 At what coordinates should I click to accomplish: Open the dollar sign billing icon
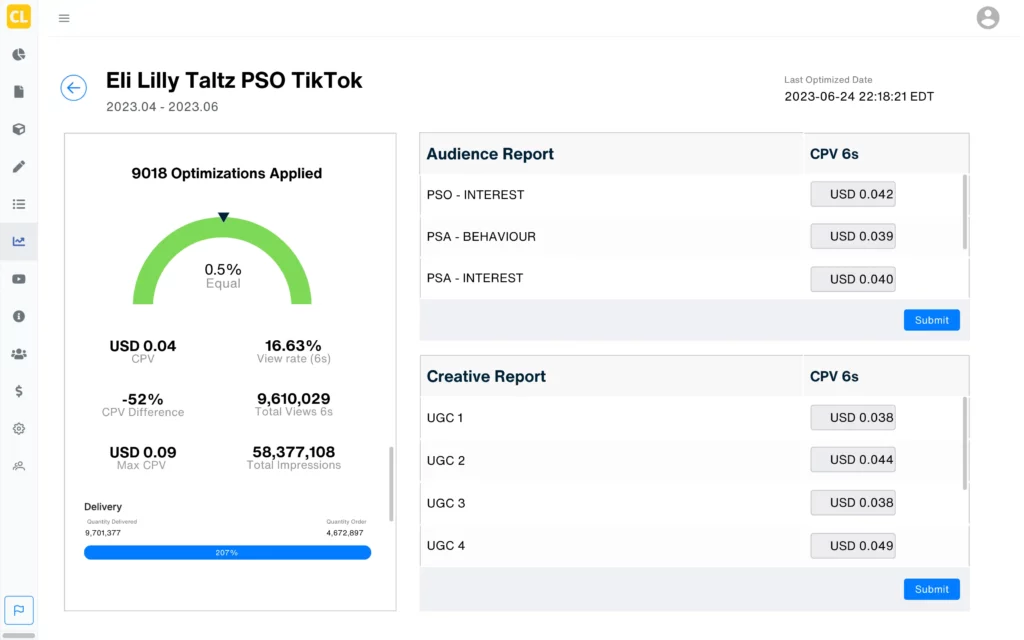click(x=19, y=391)
